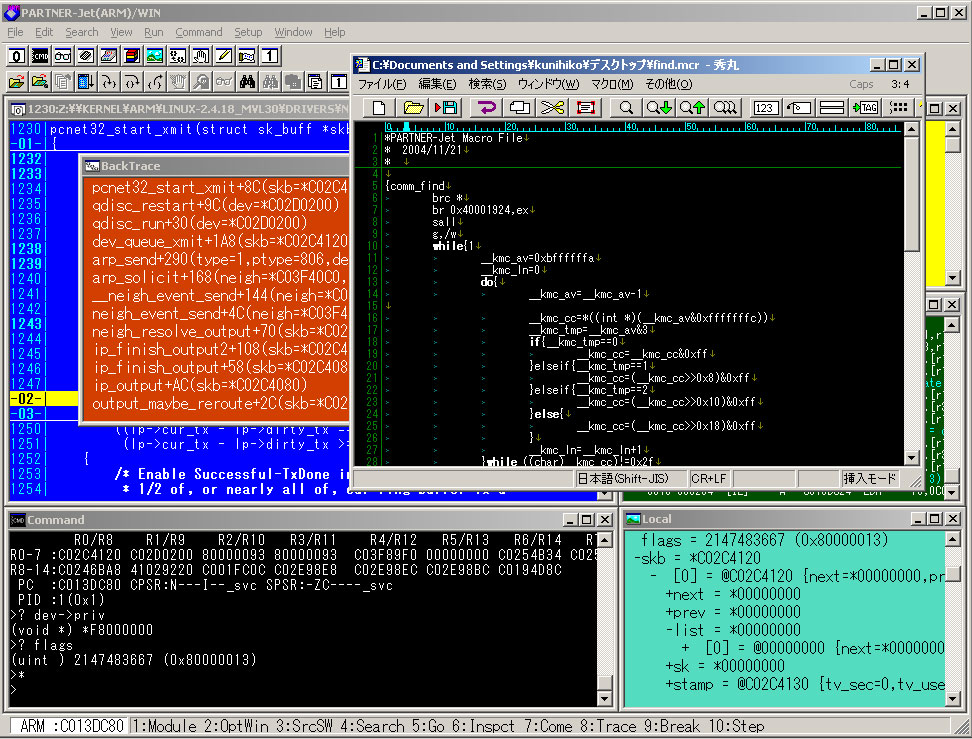Click the open folder load icon in second toolbar row
Screen dimensions: 972x739
[x=17, y=81]
